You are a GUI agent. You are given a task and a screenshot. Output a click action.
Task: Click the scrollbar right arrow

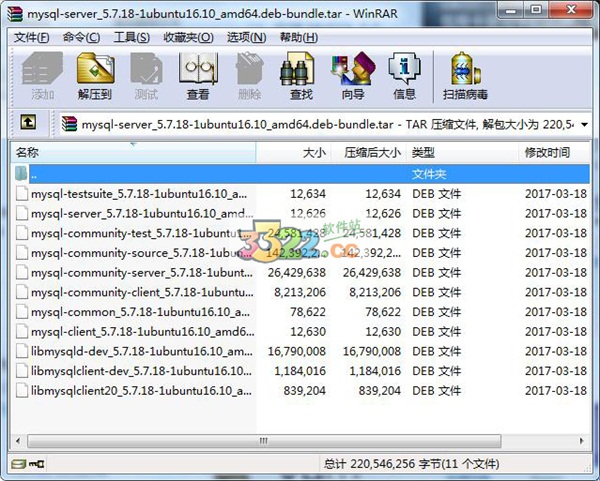(582, 441)
